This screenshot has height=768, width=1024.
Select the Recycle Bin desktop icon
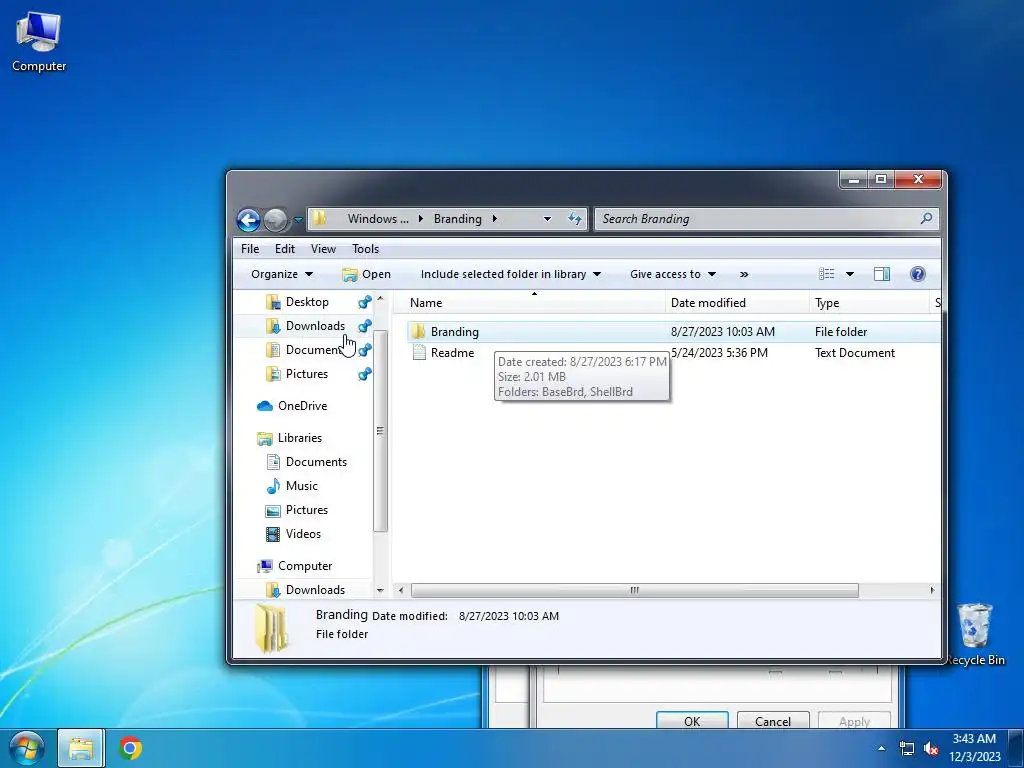pos(975,635)
